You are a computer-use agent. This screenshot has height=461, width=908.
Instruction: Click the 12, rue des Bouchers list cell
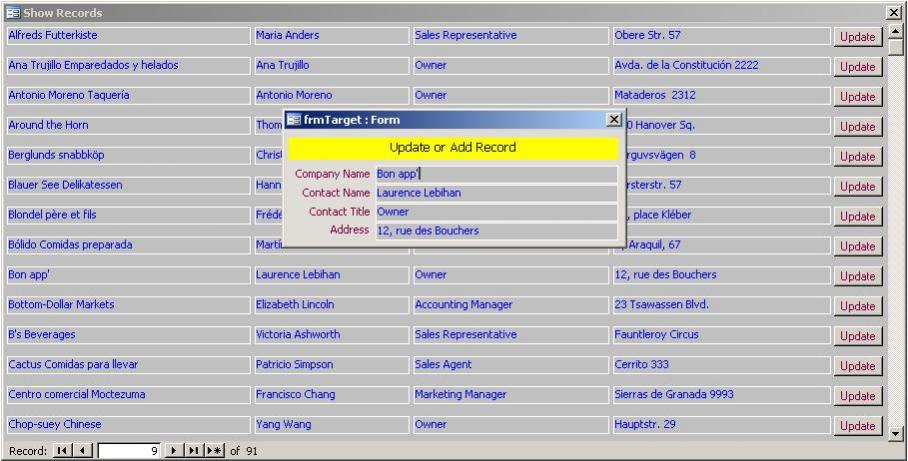point(722,275)
